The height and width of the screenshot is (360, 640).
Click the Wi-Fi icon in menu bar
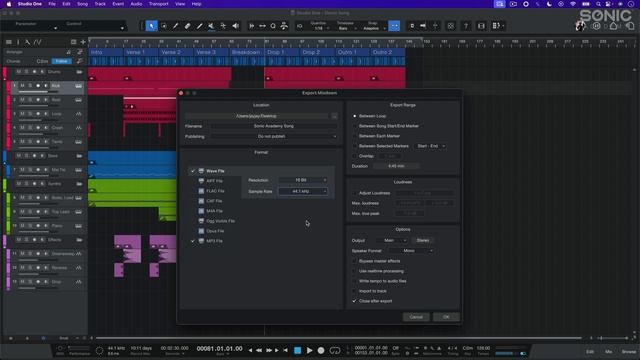[573, 4]
